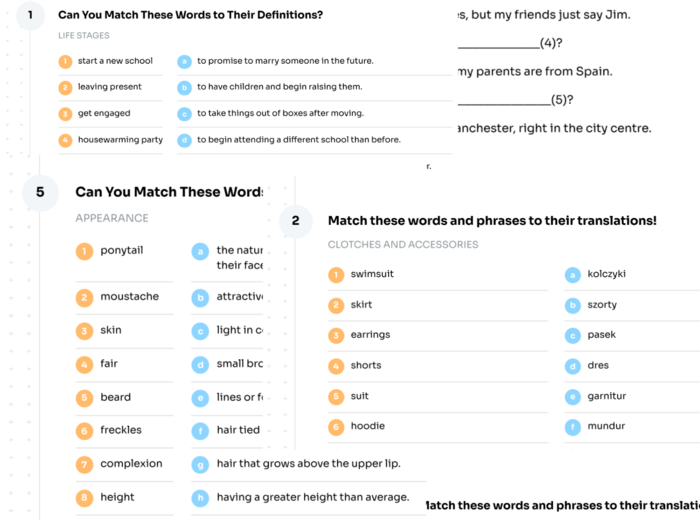Click the blank answer line for gap (5)
The width and height of the screenshot is (700, 520).
[503, 103]
